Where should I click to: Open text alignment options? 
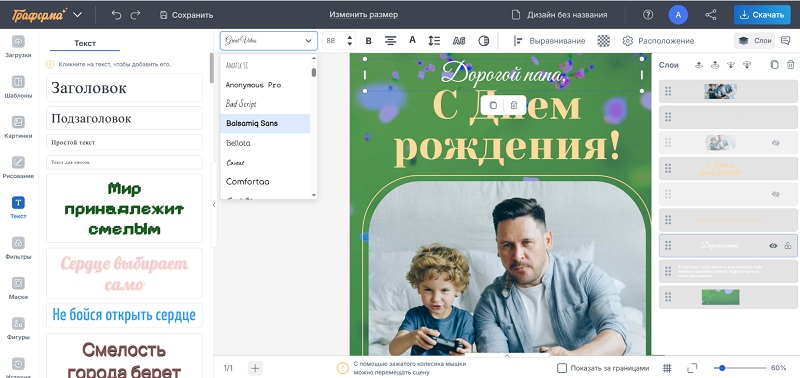(391, 41)
